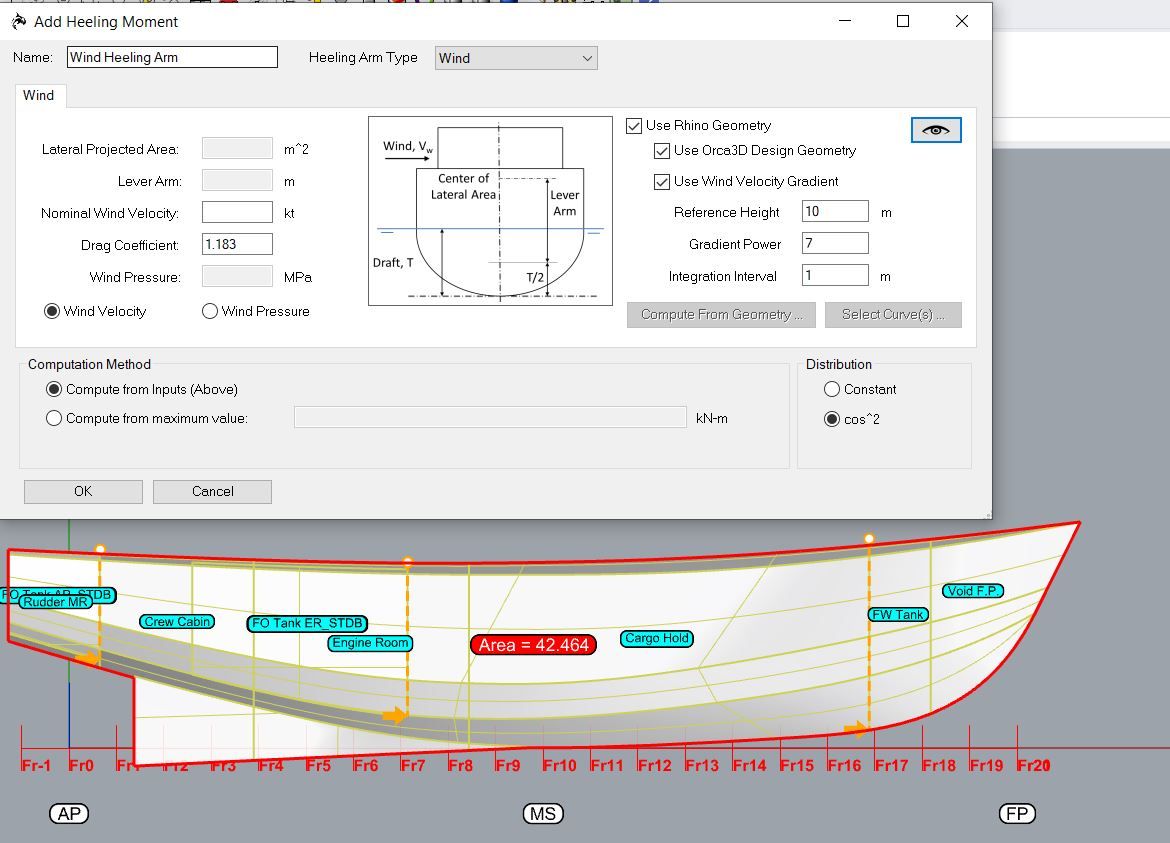Click the Drag Coefficient field

(x=237, y=244)
